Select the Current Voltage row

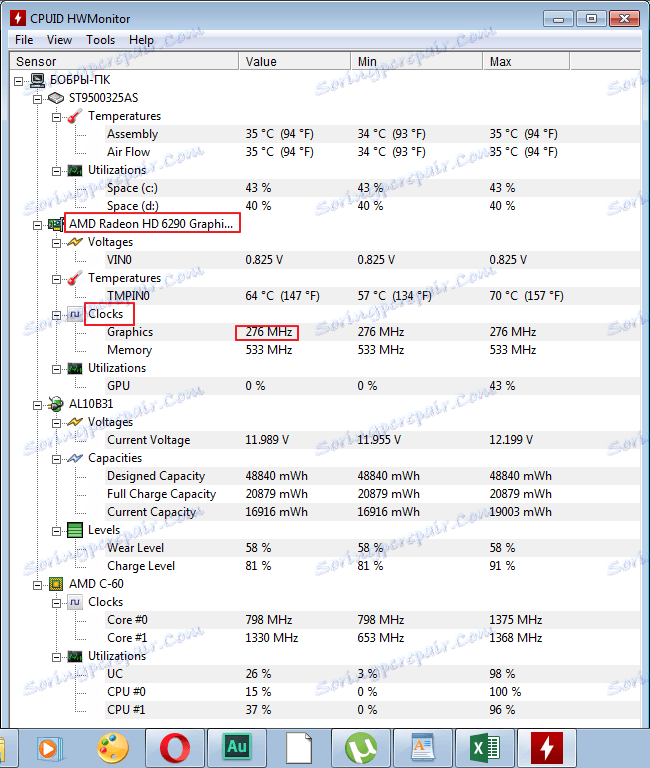coord(372,440)
